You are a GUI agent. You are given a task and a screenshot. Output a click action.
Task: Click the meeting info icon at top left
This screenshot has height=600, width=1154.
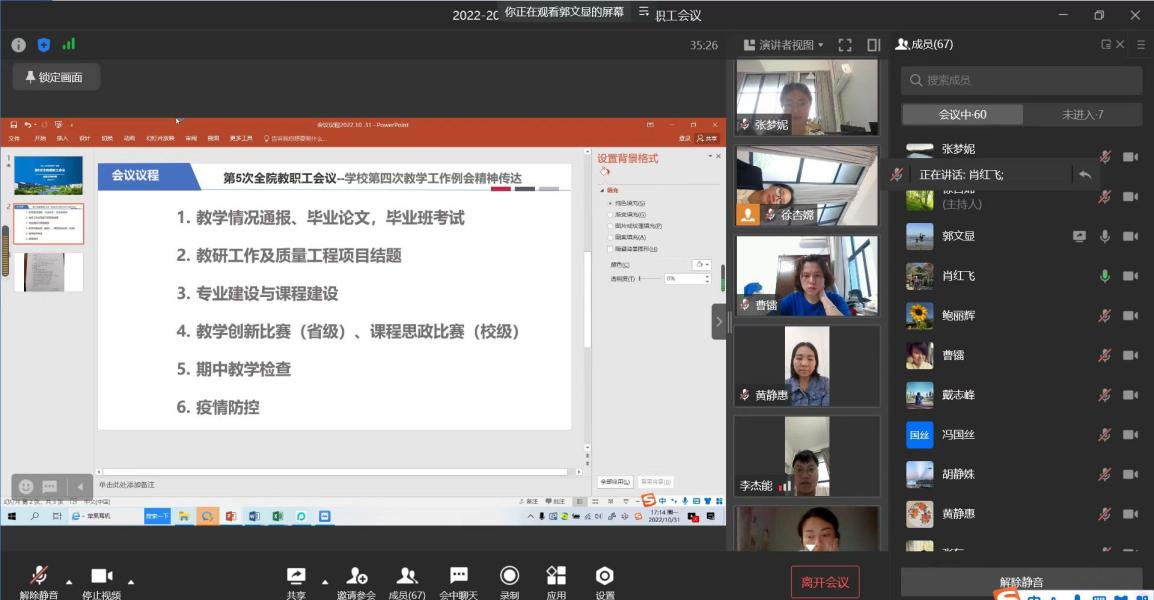point(18,45)
